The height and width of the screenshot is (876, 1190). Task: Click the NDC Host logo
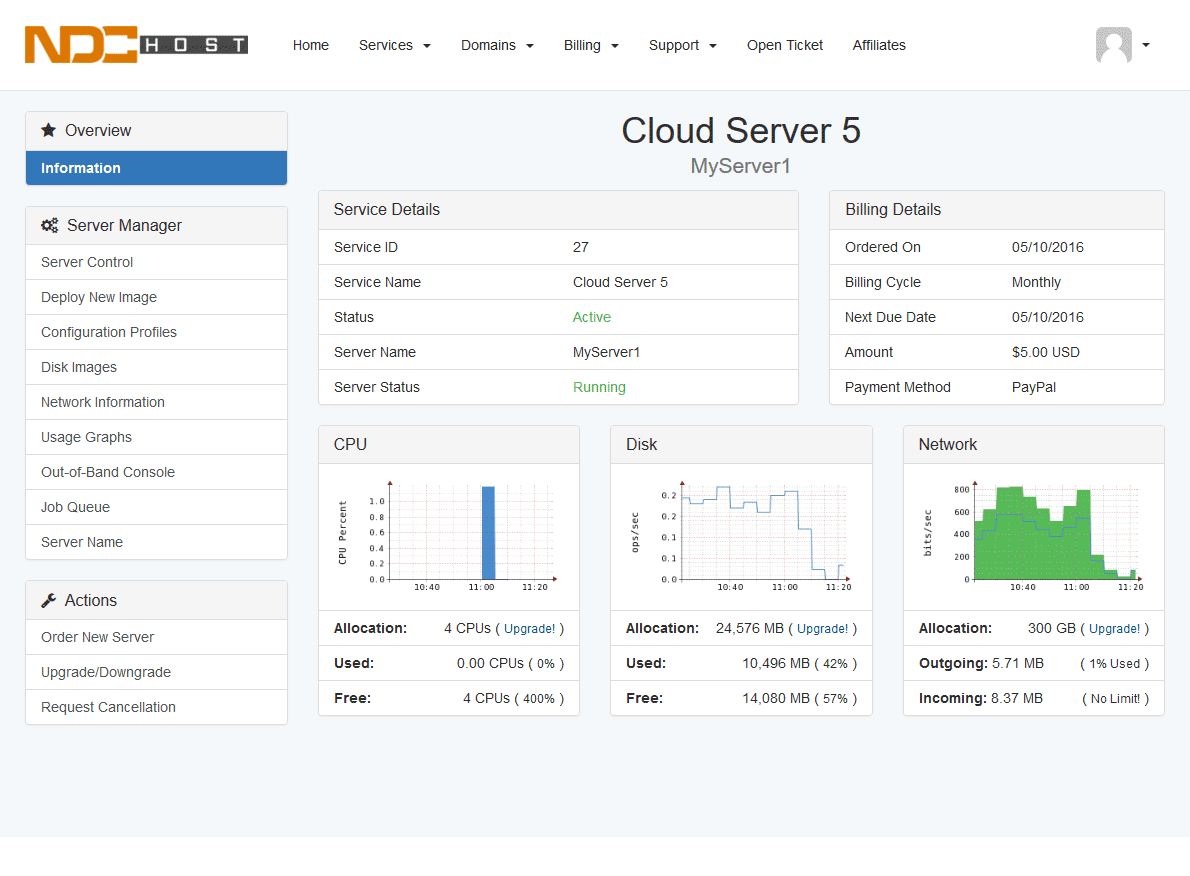click(x=135, y=44)
